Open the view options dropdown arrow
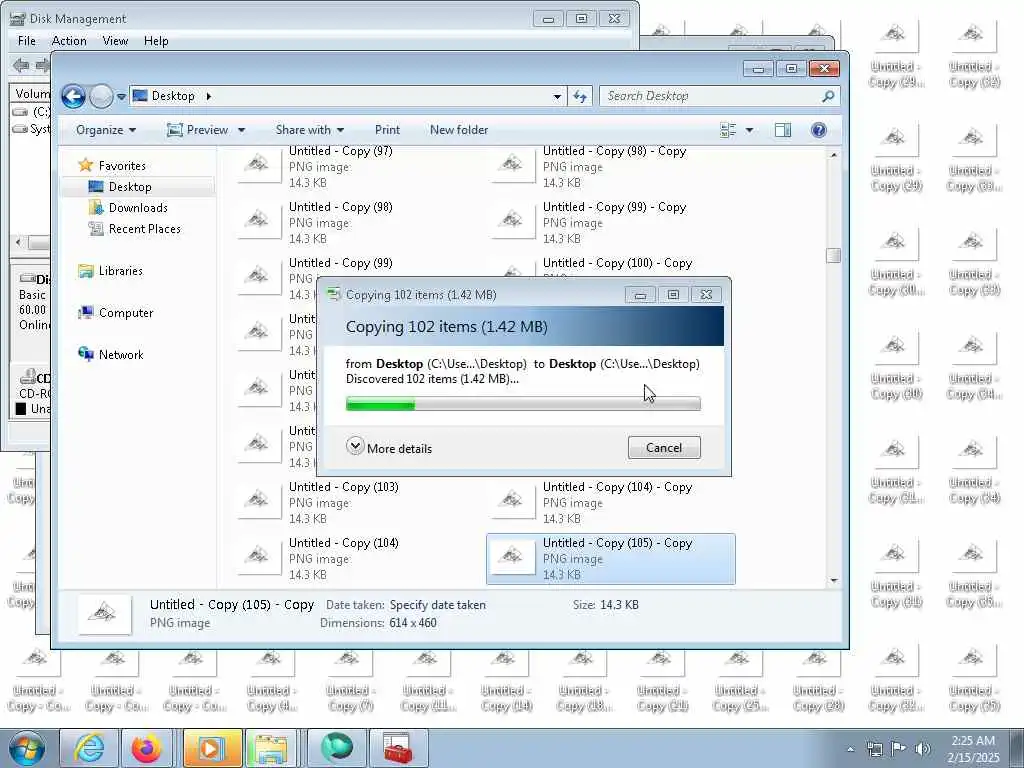This screenshot has width=1024, height=768. point(749,130)
